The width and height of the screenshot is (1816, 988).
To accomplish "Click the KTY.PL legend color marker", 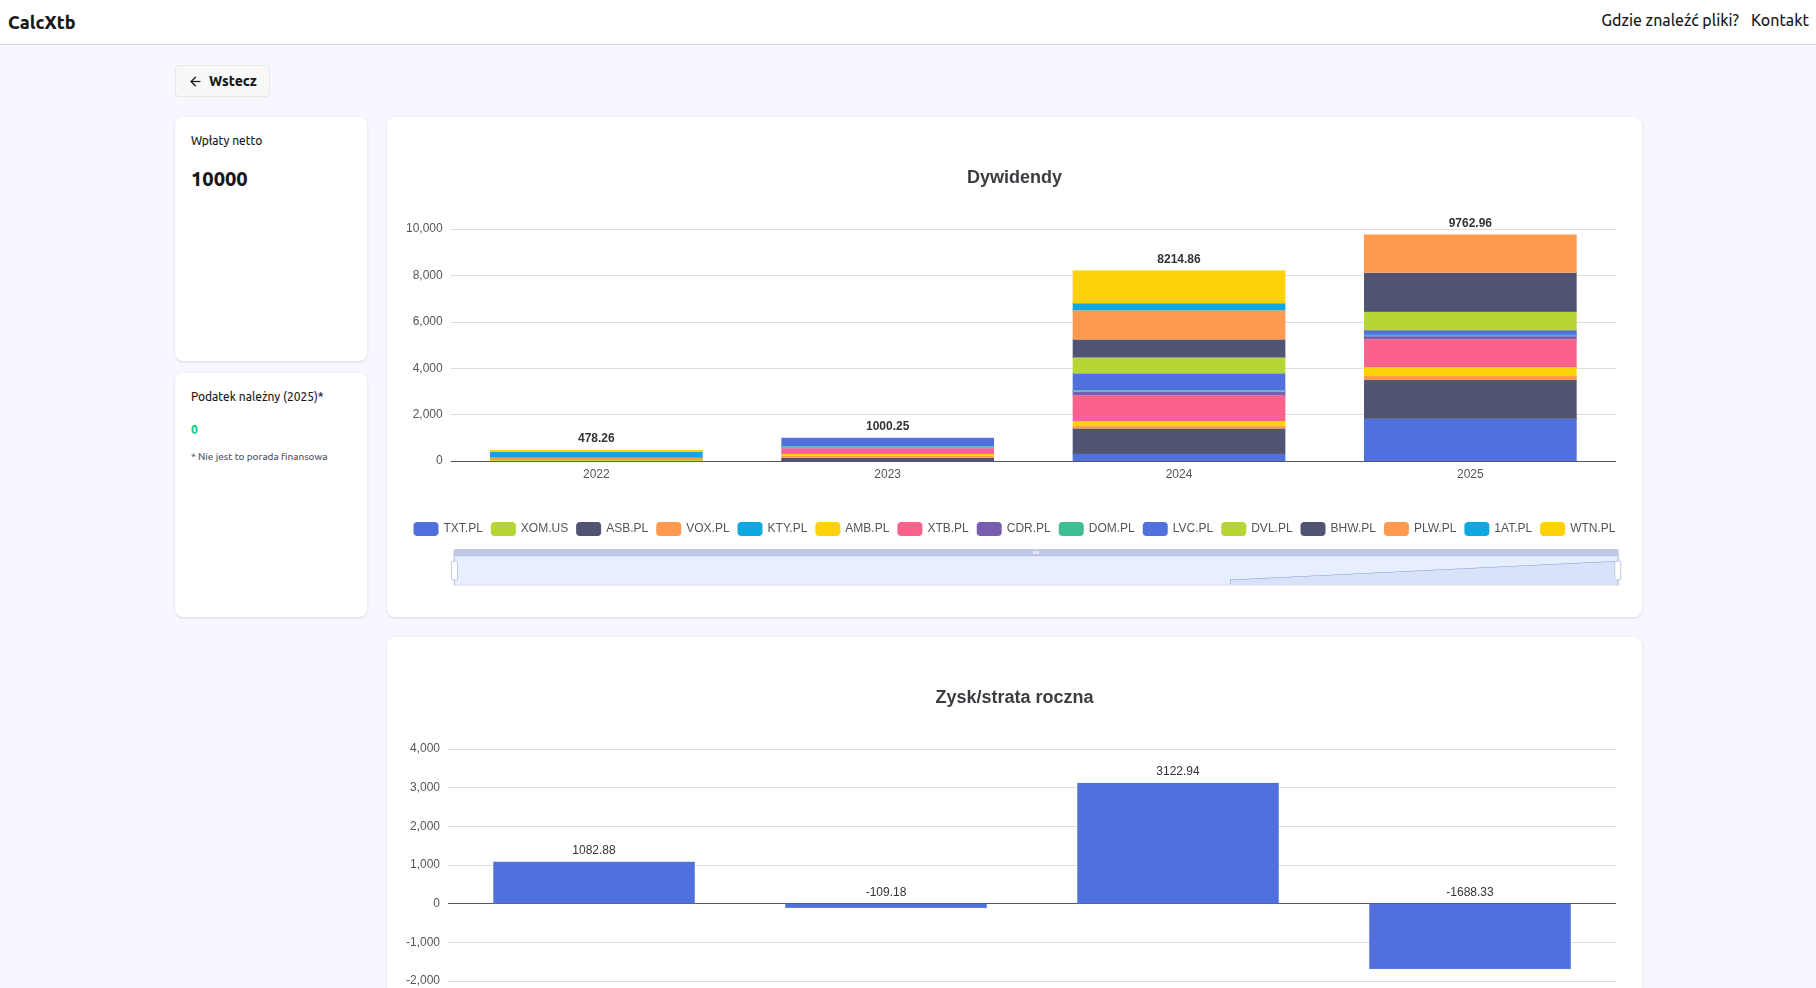I will (x=750, y=529).
